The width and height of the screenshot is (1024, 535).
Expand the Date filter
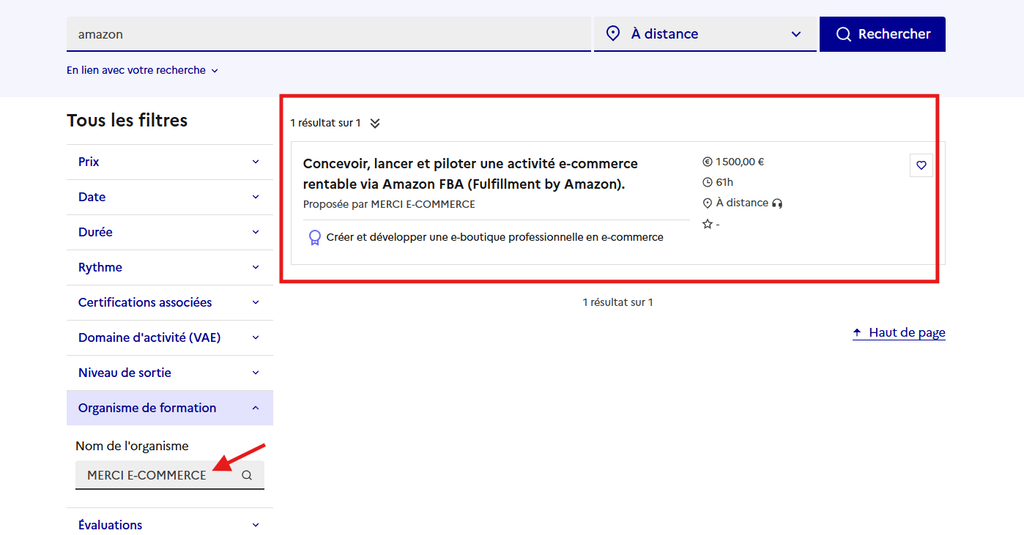(x=170, y=197)
